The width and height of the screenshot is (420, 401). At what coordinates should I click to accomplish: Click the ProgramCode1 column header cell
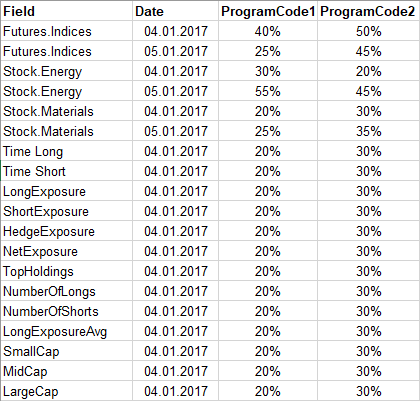click(268, 11)
